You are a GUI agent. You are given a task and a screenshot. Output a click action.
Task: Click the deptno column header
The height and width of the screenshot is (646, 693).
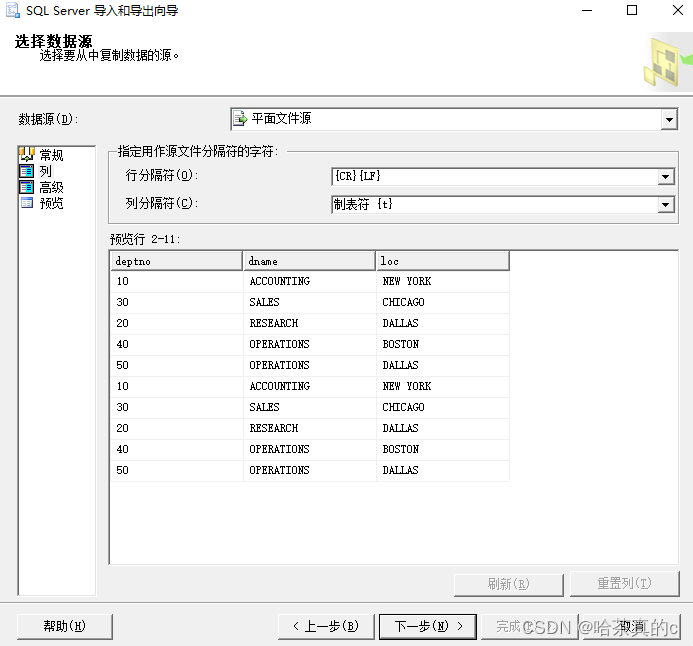tap(176, 261)
